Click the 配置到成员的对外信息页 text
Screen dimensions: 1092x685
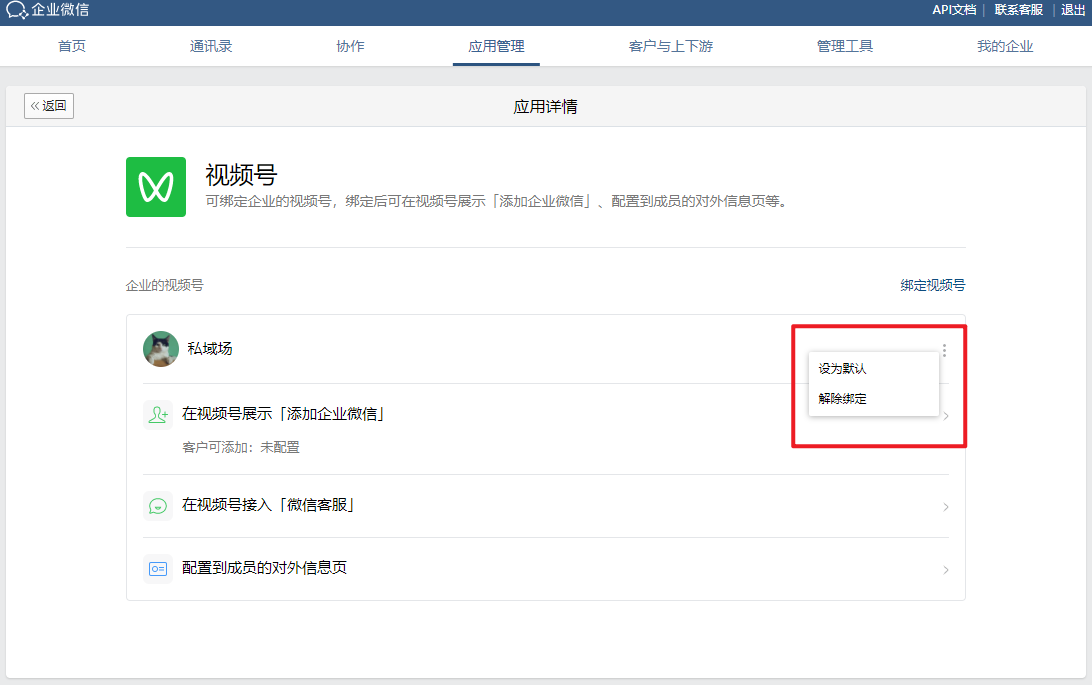click(265, 567)
